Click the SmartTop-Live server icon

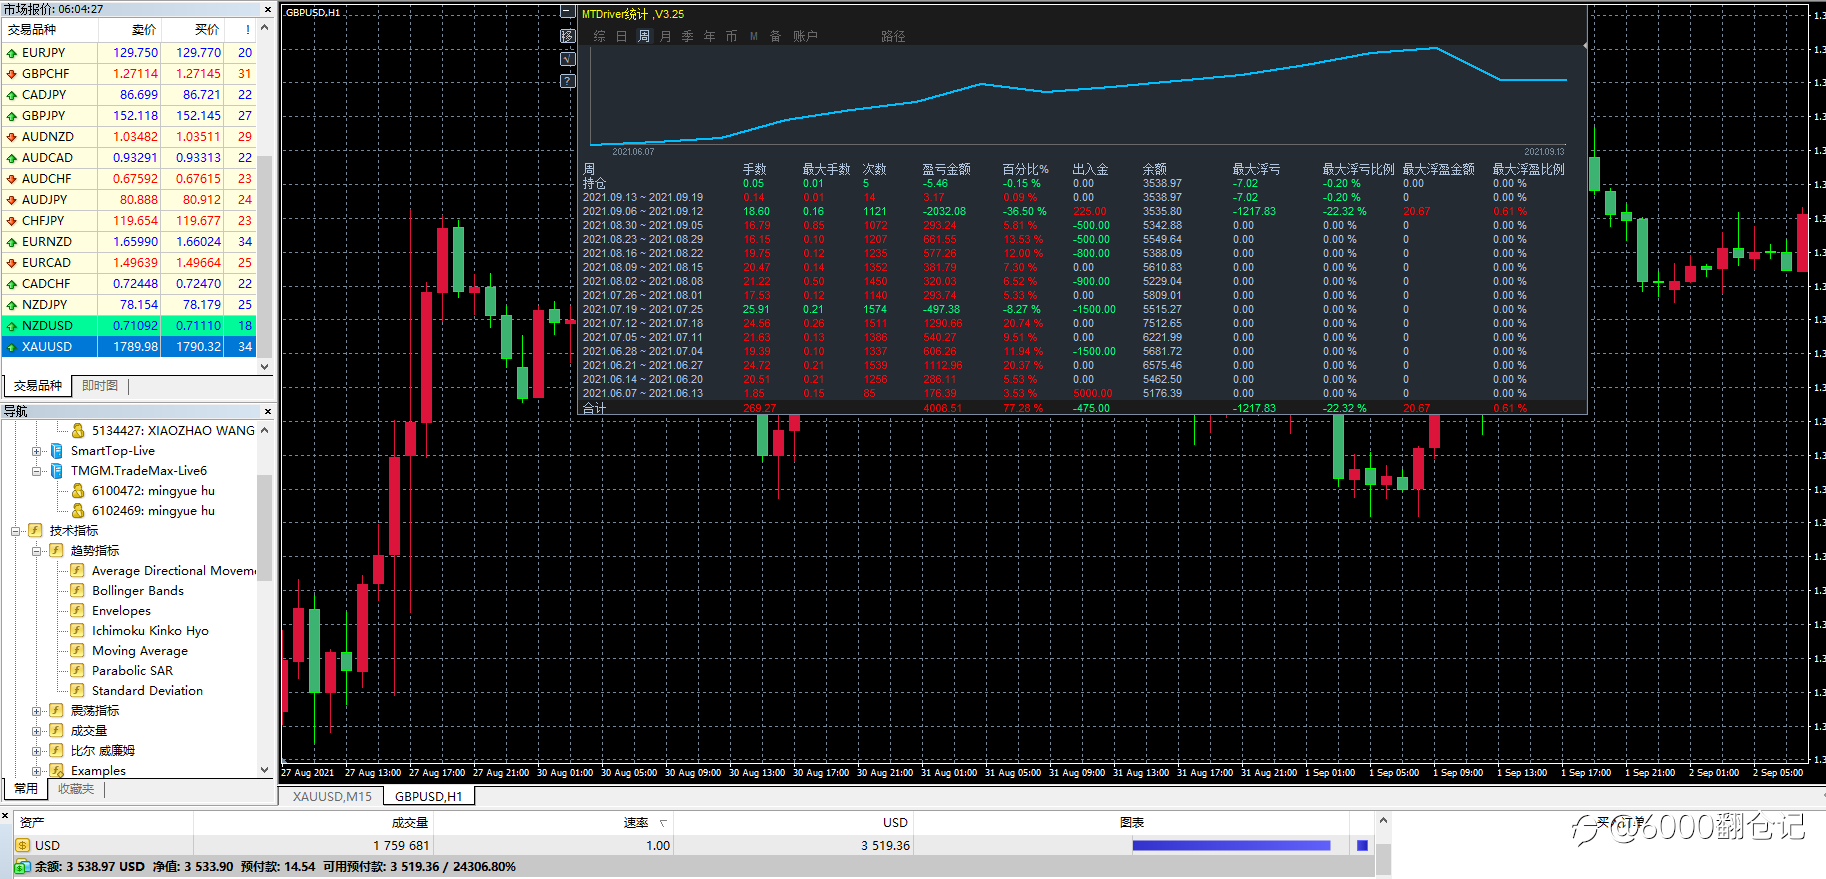point(57,451)
